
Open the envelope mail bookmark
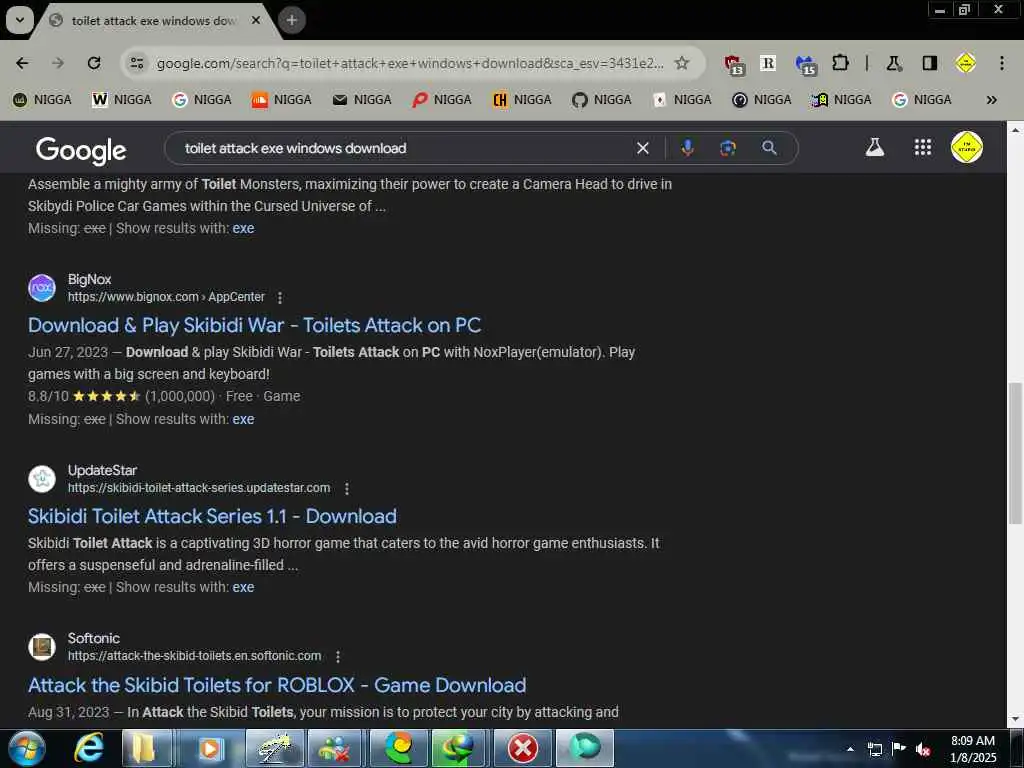click(362, 99)
